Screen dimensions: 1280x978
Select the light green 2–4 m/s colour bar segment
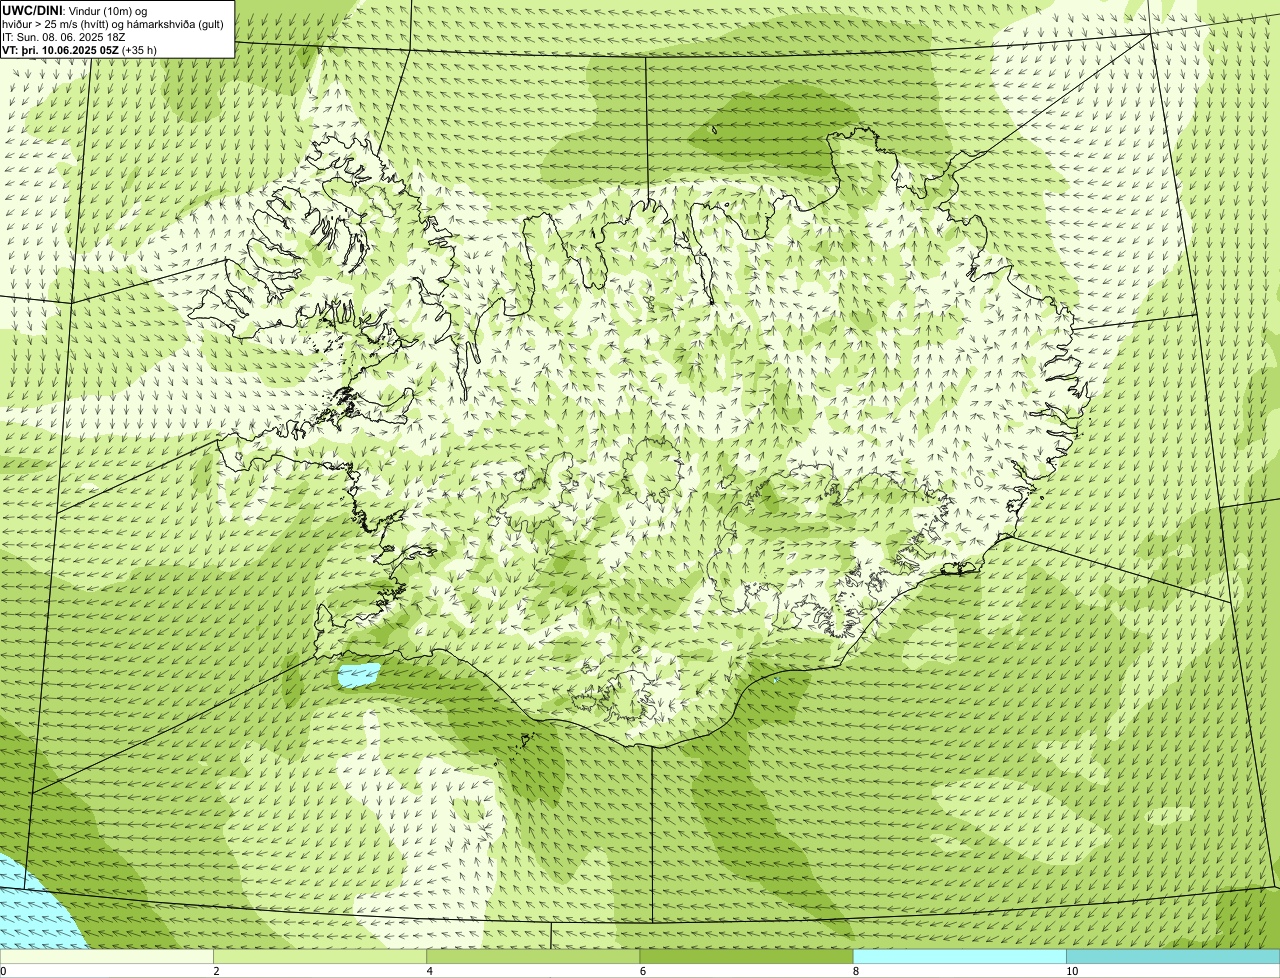[x=320, y=957]
